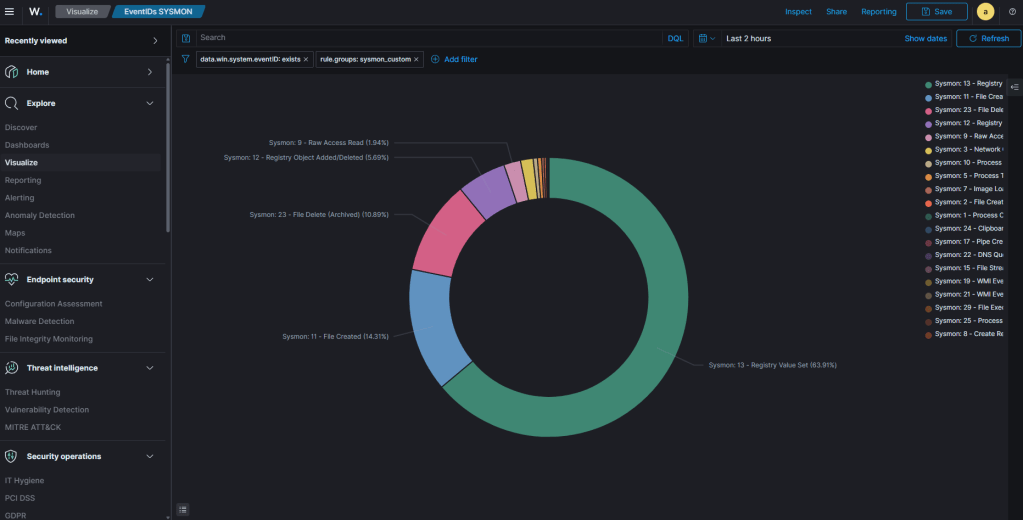Collapse the Endpoint security section
1023x520 pixels.
(x=150, y=280)
